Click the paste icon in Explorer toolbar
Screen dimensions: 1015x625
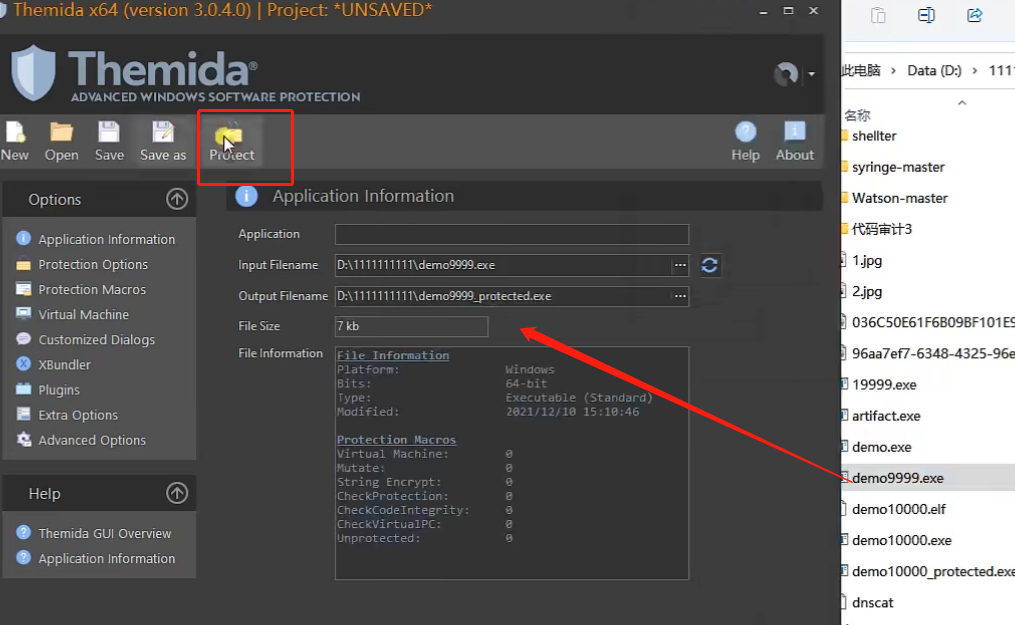pos(878,15)
